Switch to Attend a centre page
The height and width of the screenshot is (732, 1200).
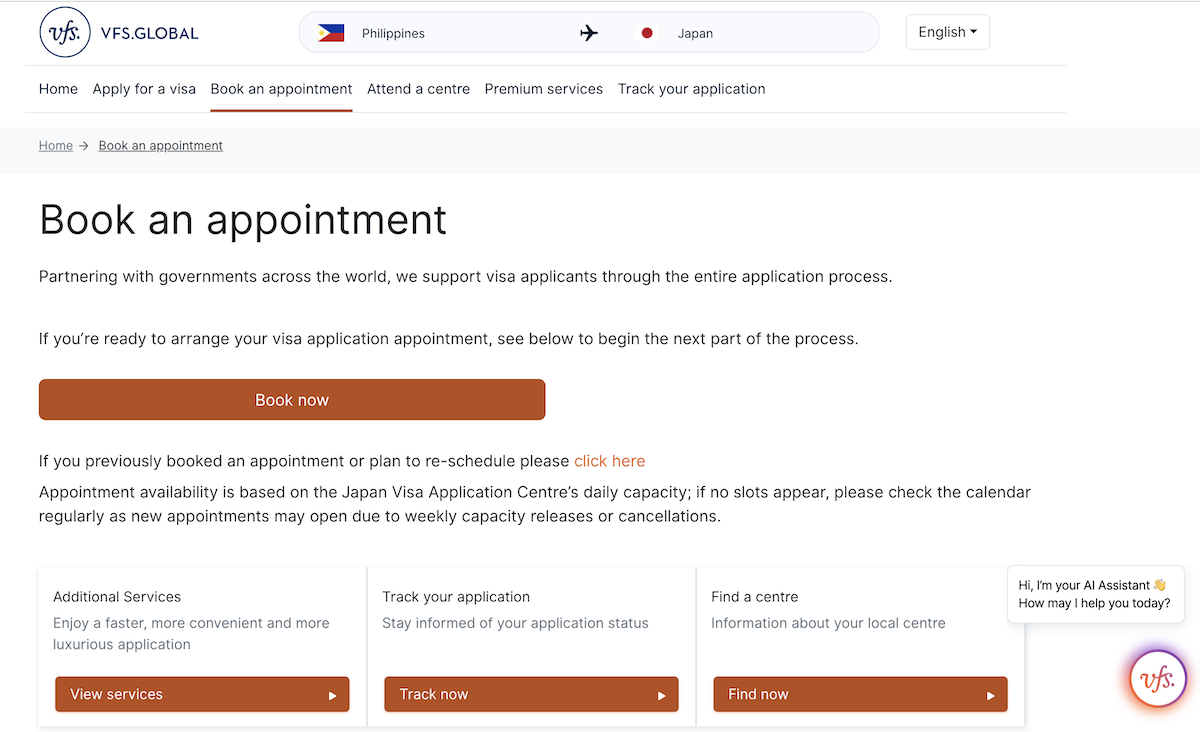coord(418,89)
